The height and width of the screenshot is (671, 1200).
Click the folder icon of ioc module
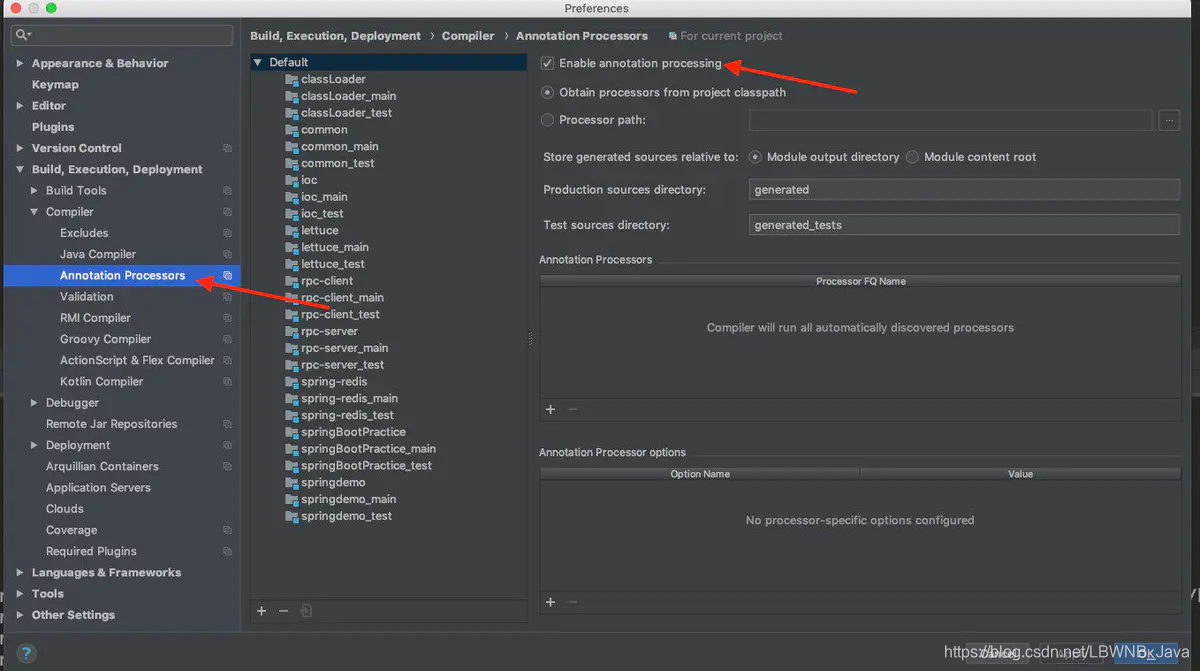pyautogui.click(x=292, y=180)
